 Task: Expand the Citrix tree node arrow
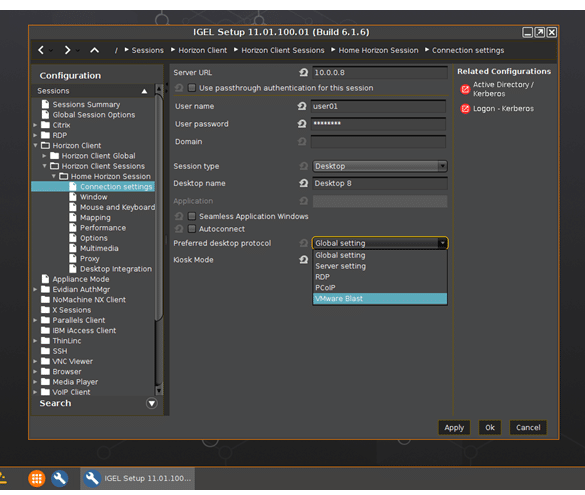click(x=35, y=125)
